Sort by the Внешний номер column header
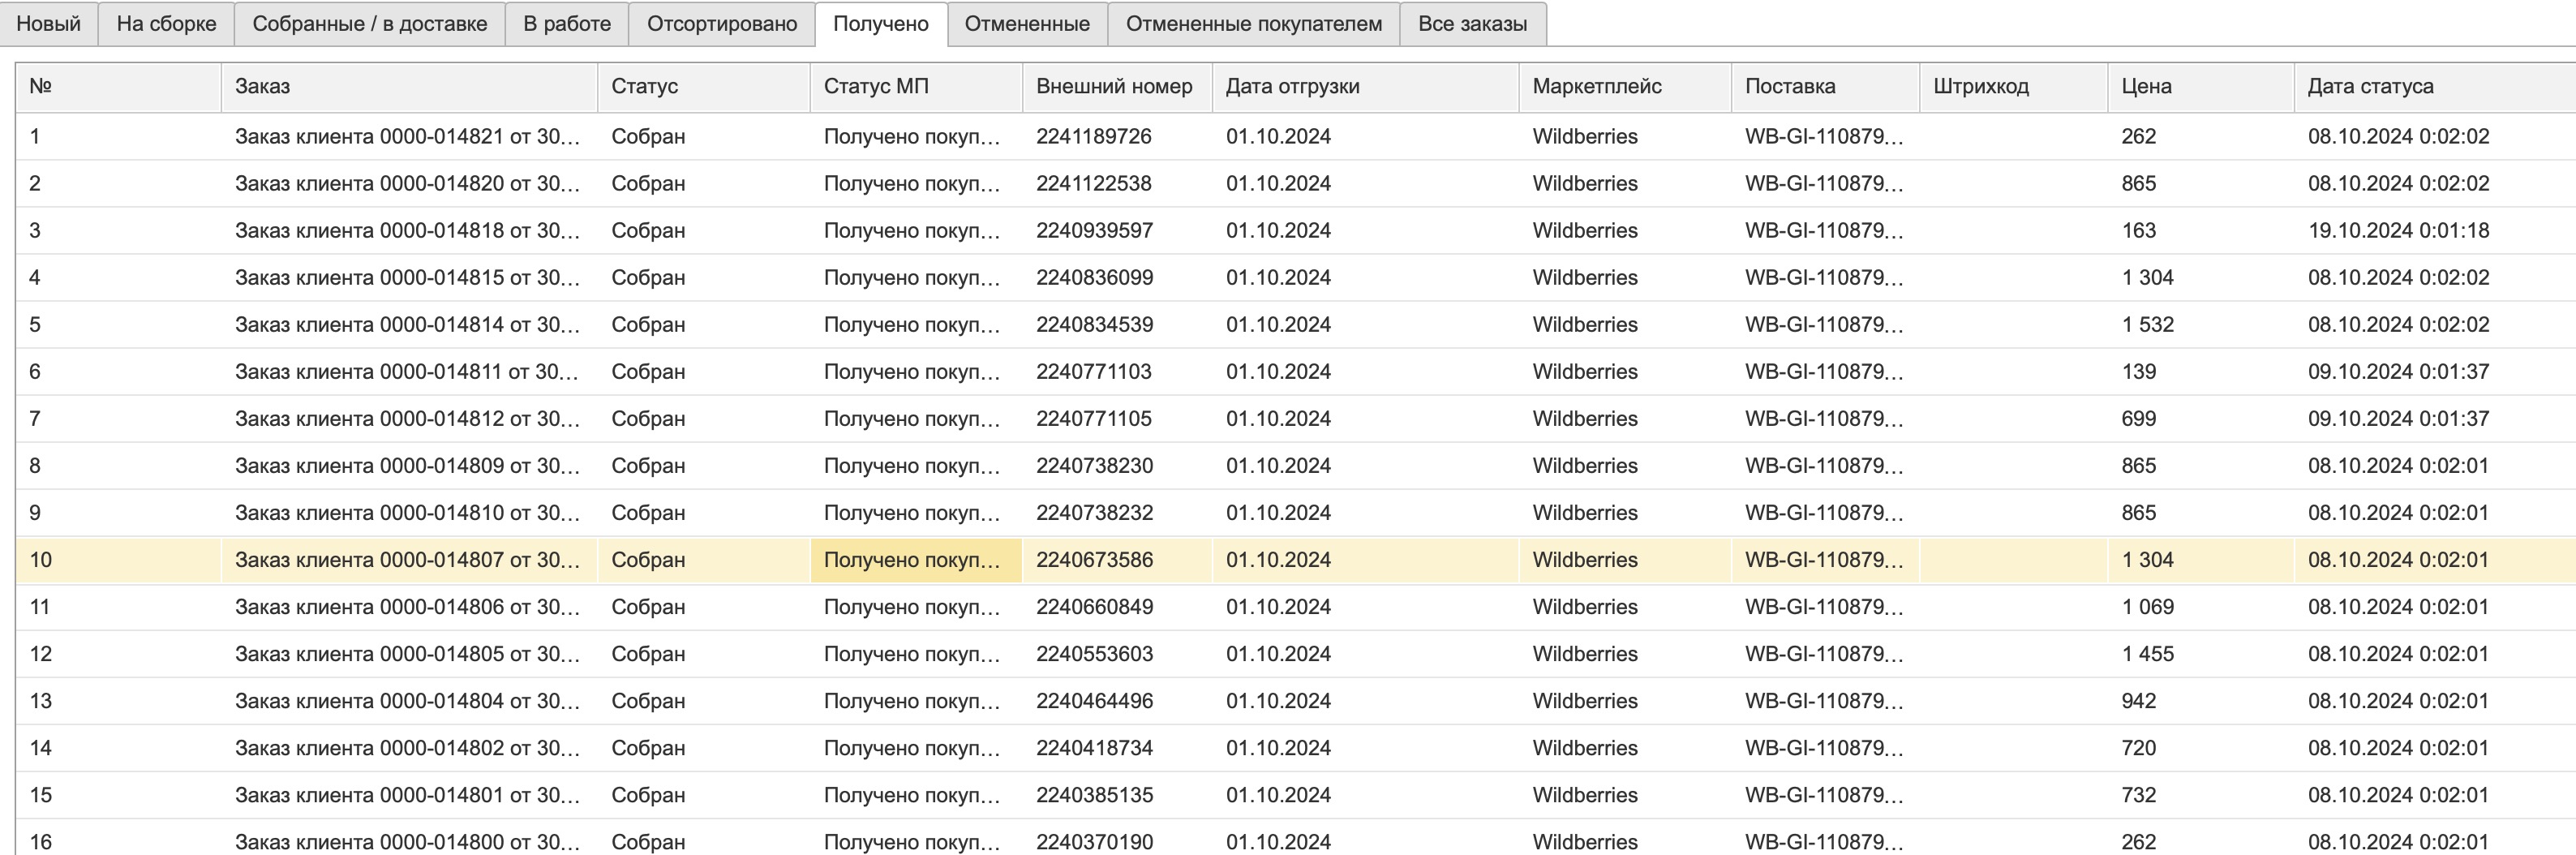 1117,87
